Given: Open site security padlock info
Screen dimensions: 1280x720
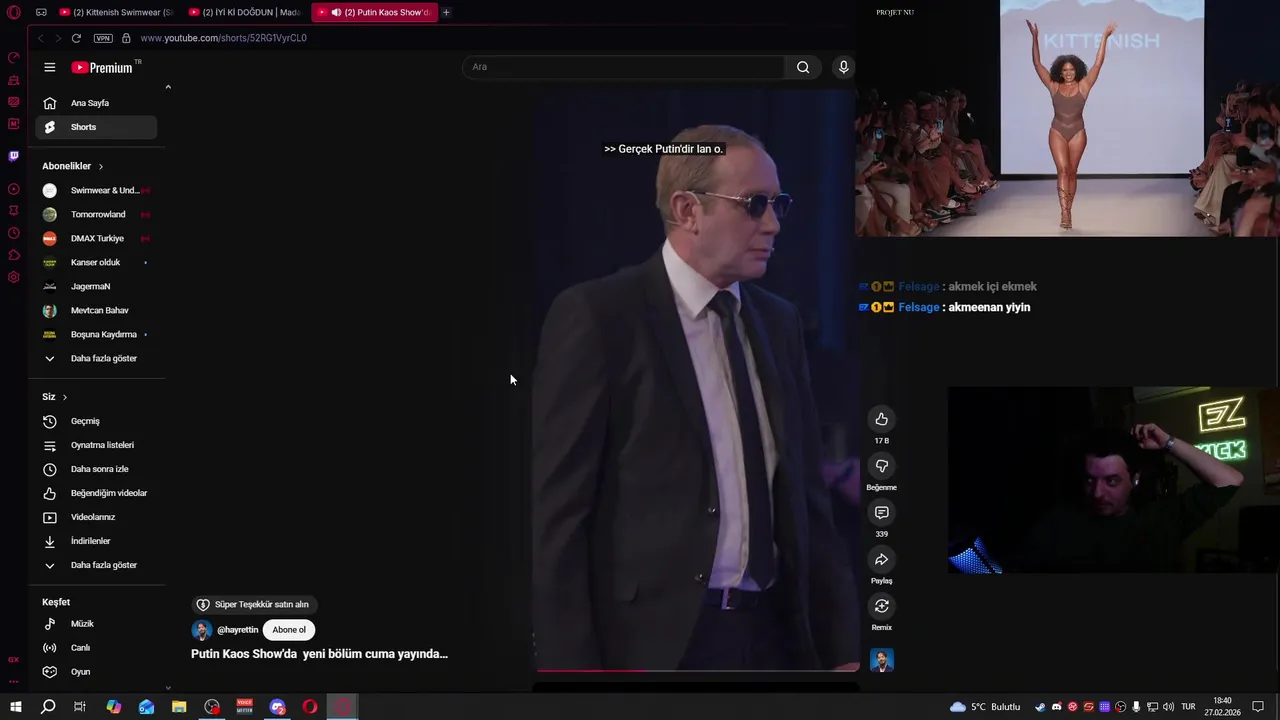Looking at the screenshot, I should click(126, 38).
